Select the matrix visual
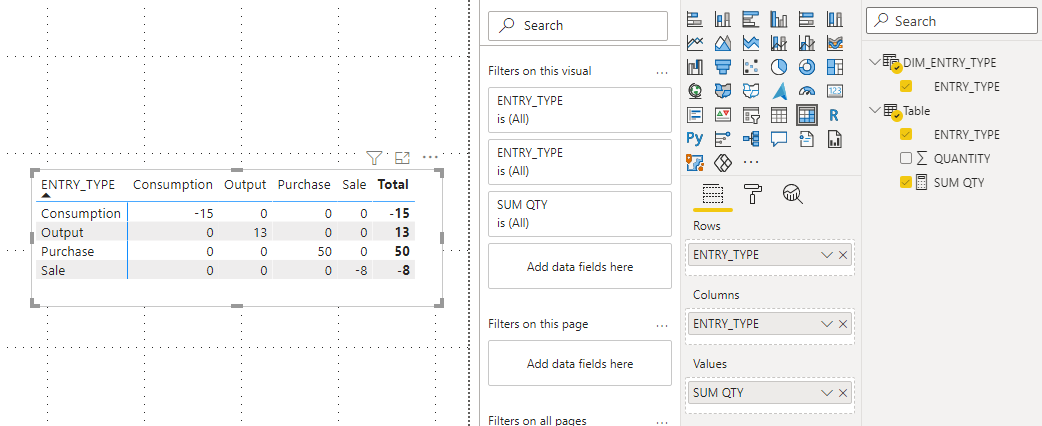 coord(807,115)
